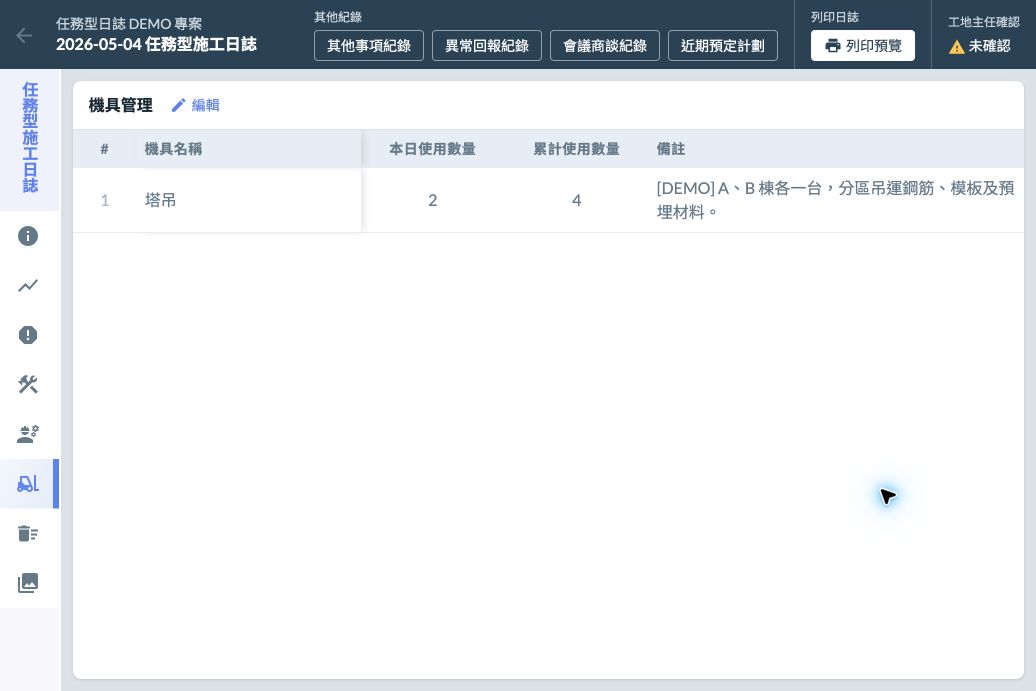Screen dimensions: 1036x691
Task: Click the 2026-05-04 任務型施工日誌 title
Action: pyautogui.click(x=157, y=44)
